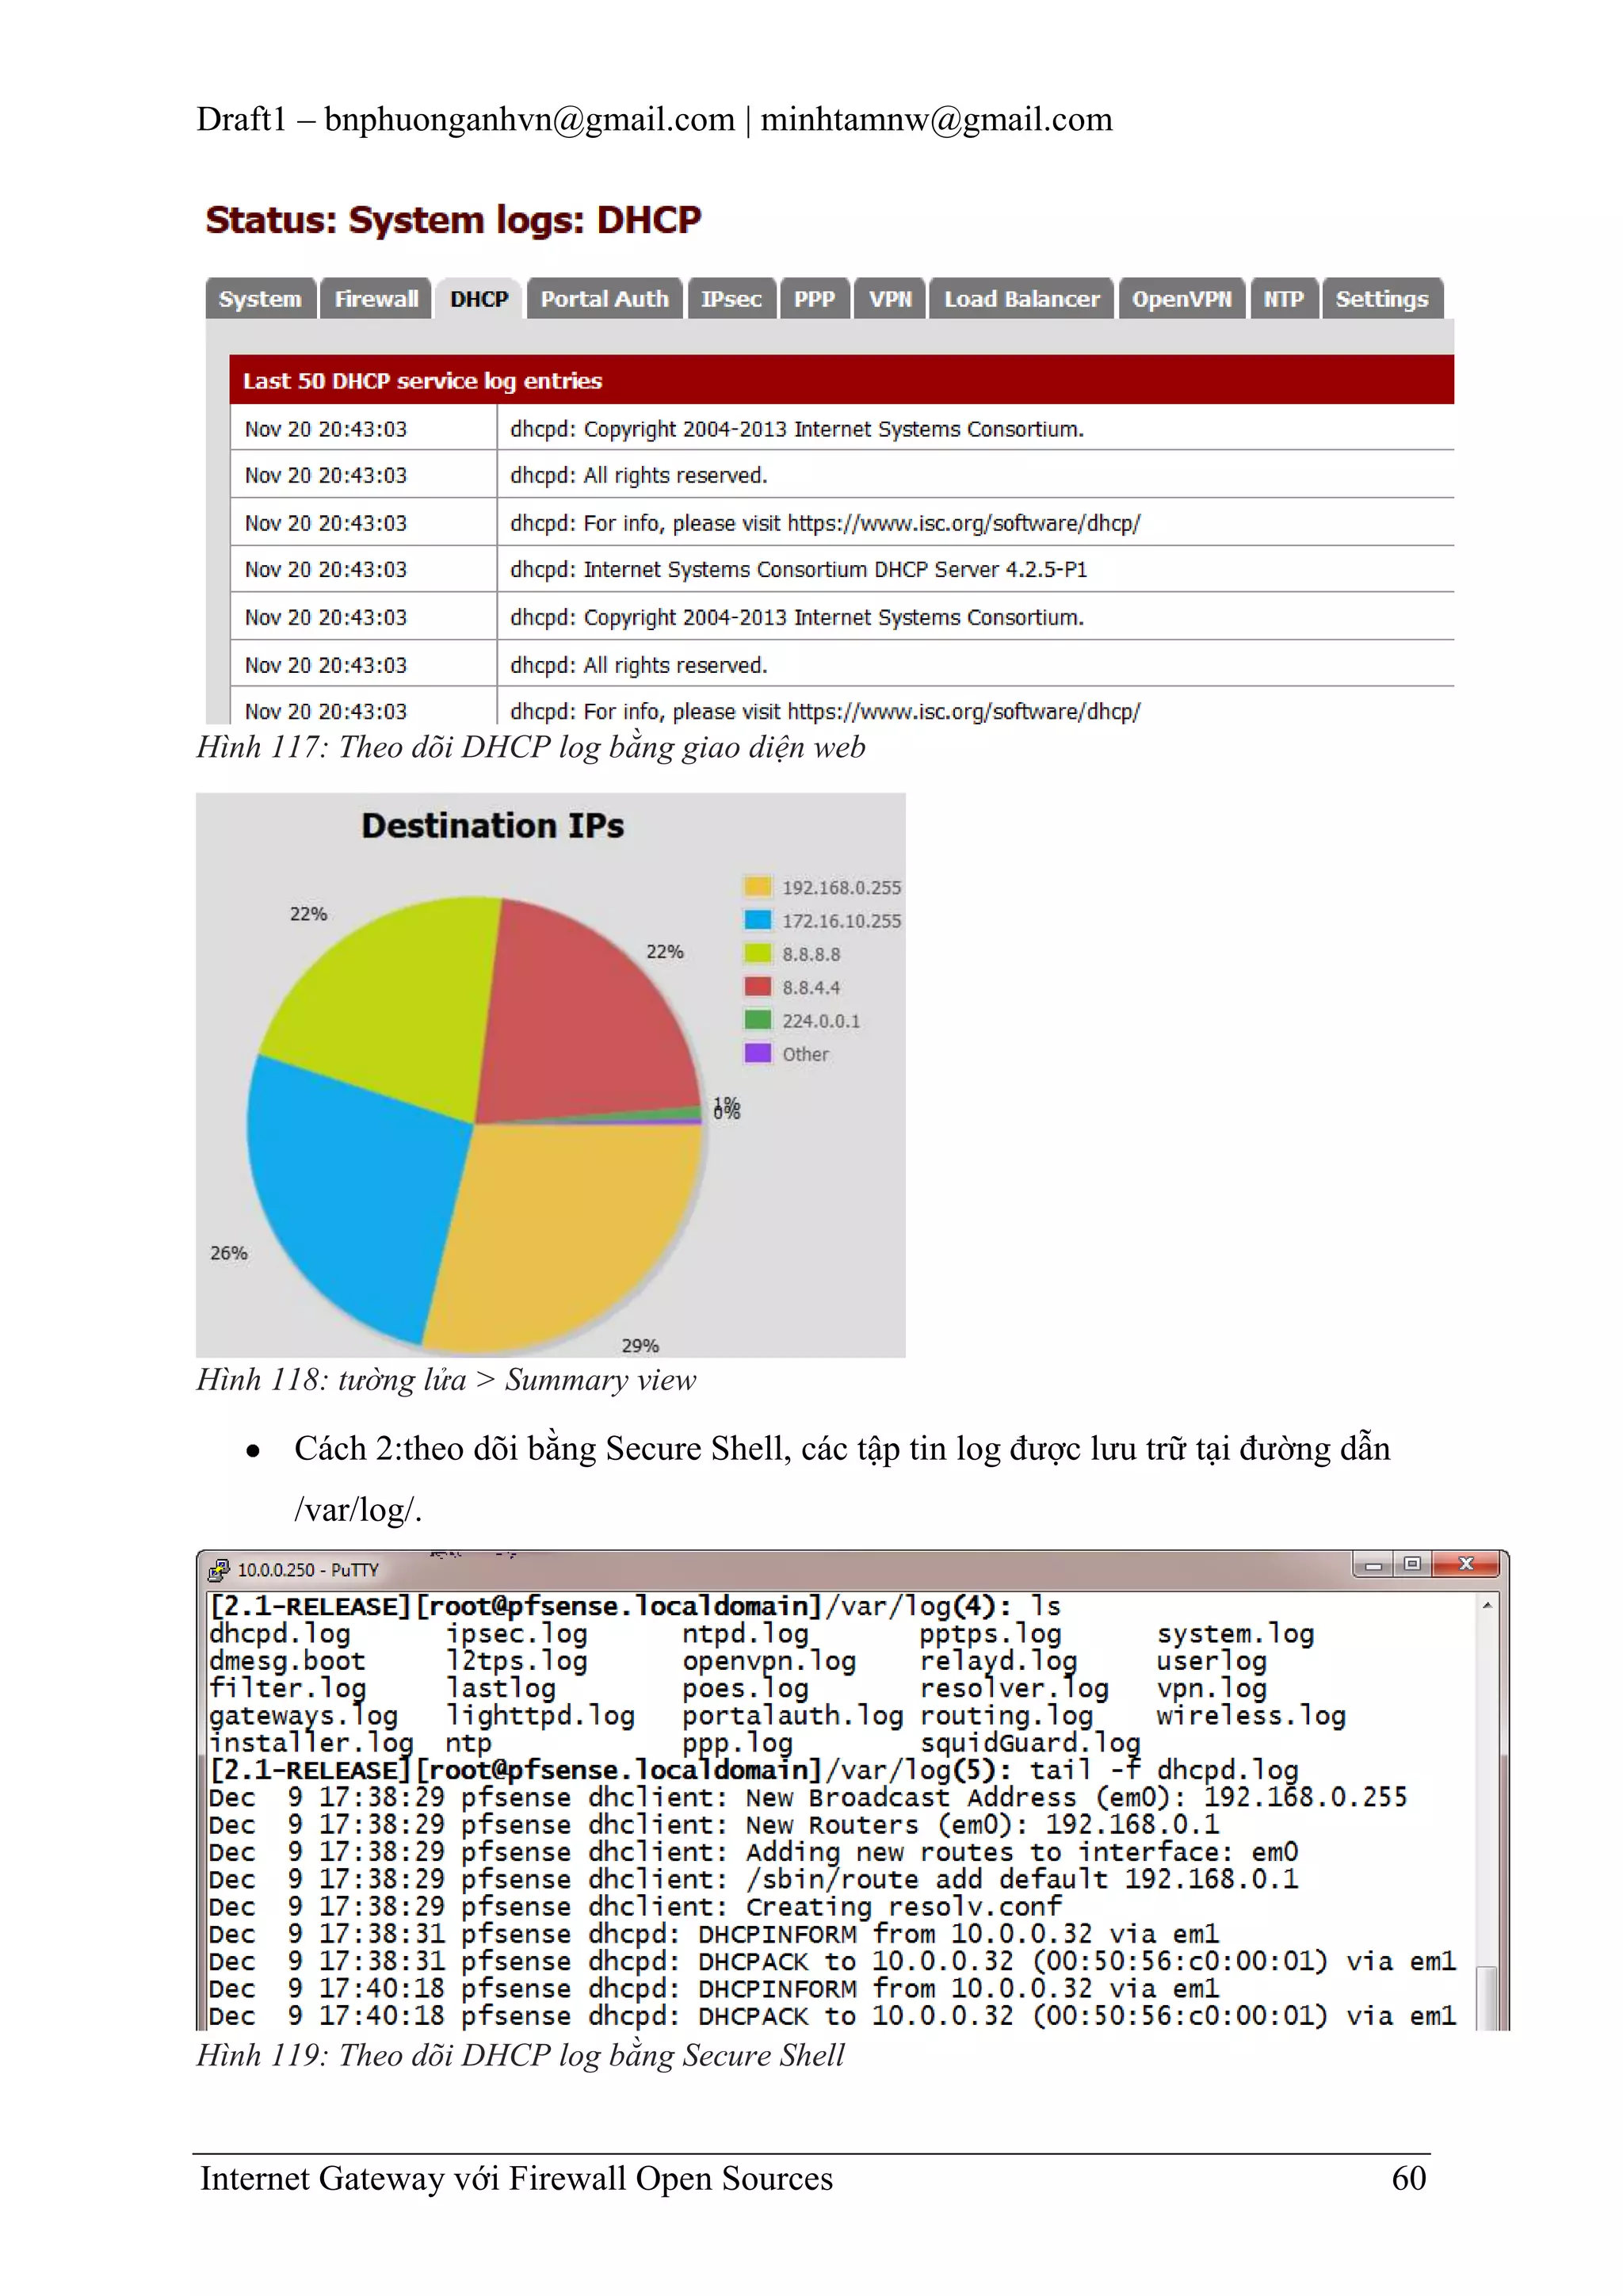
Task: Switch to the IPsec tab
Action: [x=731, y=299]
